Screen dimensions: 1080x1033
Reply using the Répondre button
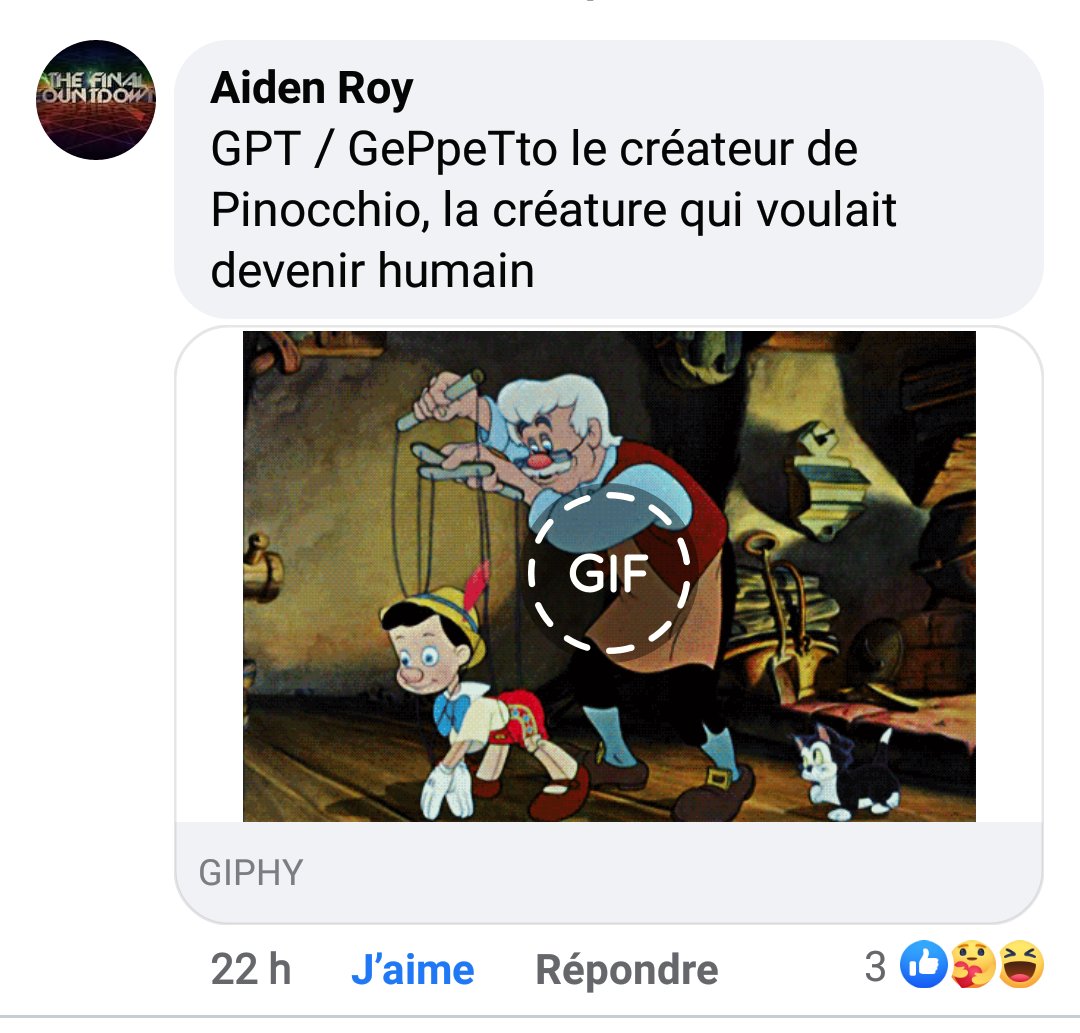pos(627,970)
